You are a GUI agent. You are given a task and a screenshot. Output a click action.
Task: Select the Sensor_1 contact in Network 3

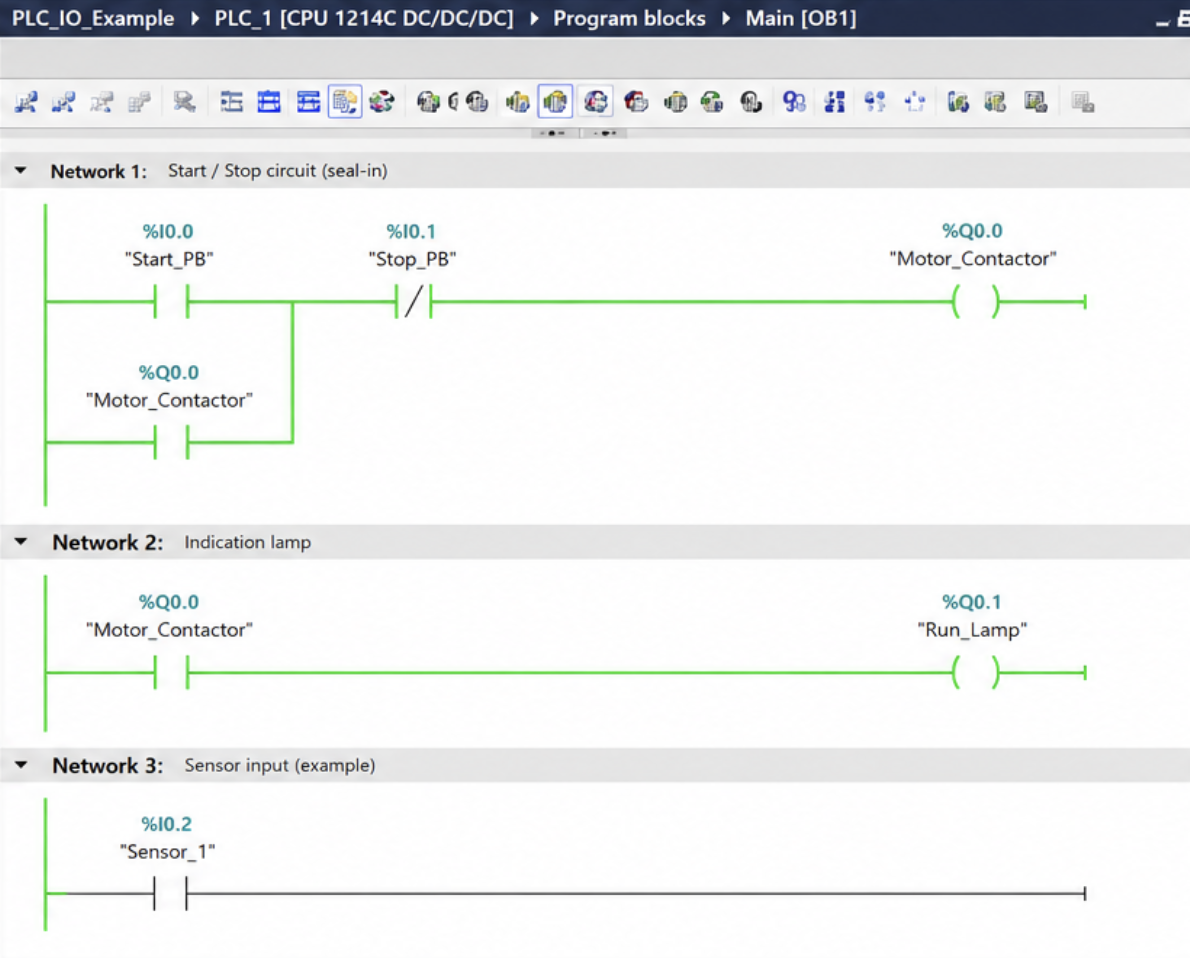click(170, 893)
